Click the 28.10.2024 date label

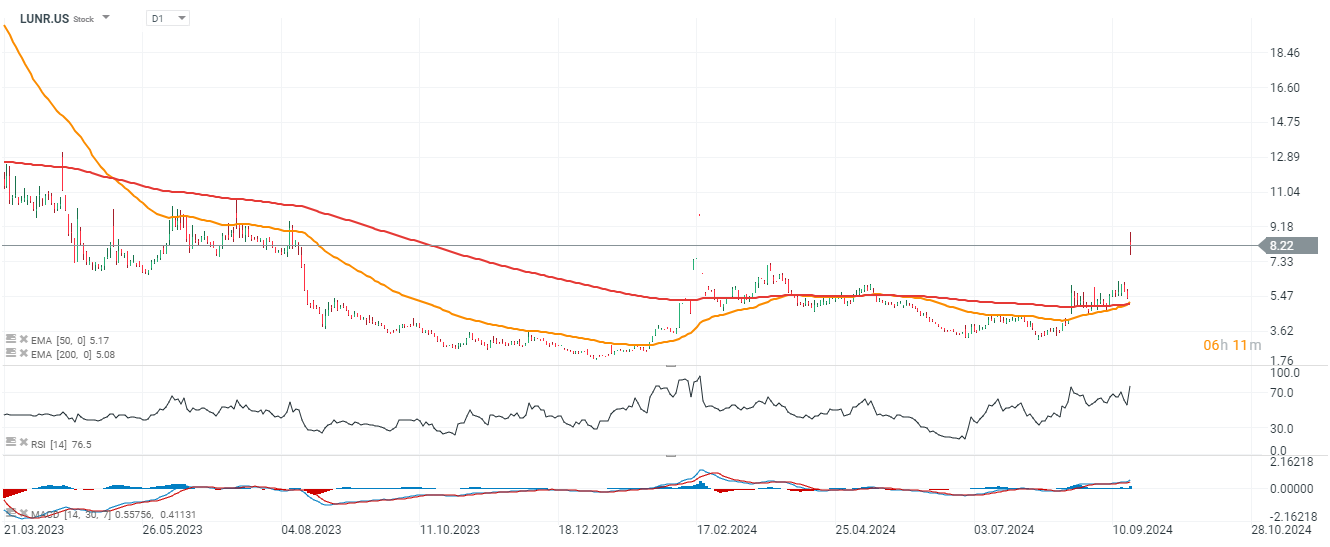[x=1282, y=529]
